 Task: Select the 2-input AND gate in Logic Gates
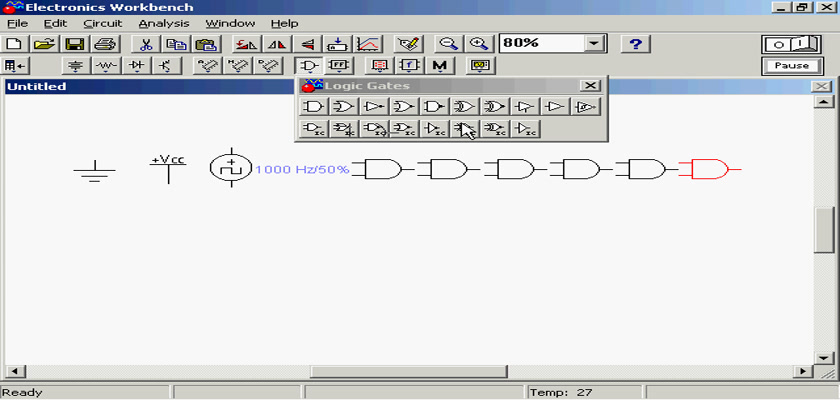(x=314, y=106)
